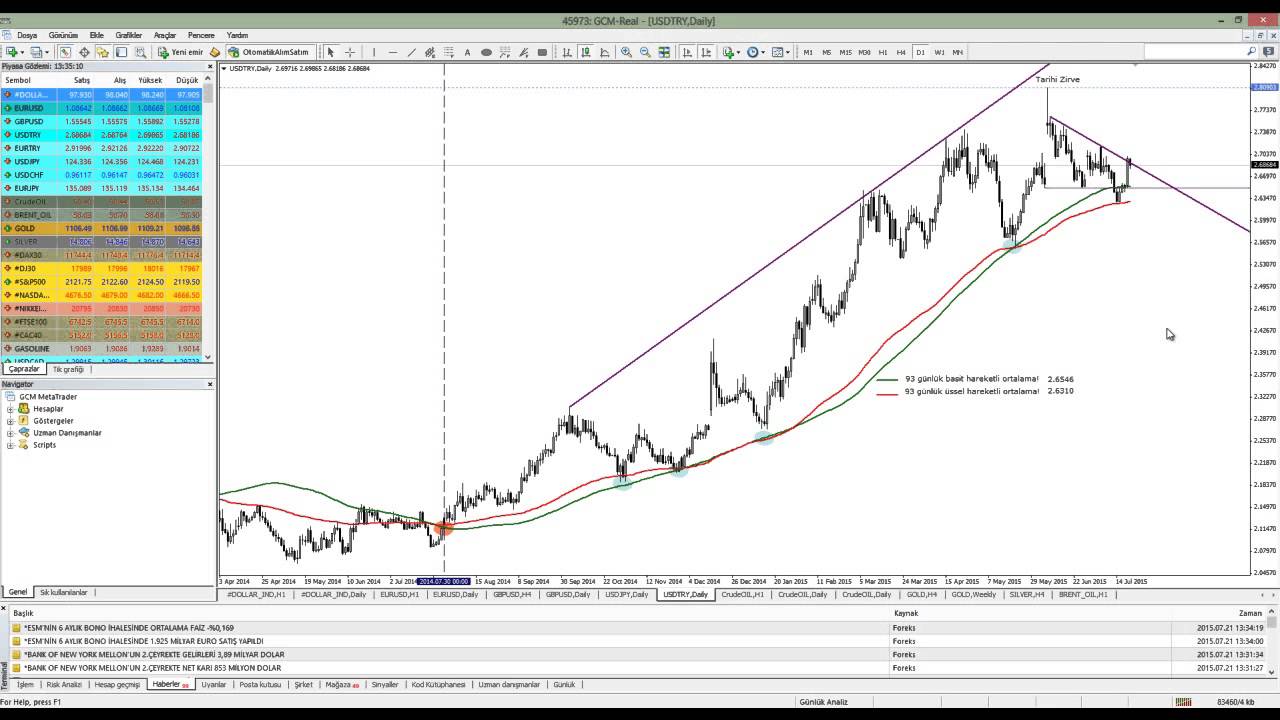Select the GOLD row in Market Watch
The image size is (1280, 720).
(101, 228)
